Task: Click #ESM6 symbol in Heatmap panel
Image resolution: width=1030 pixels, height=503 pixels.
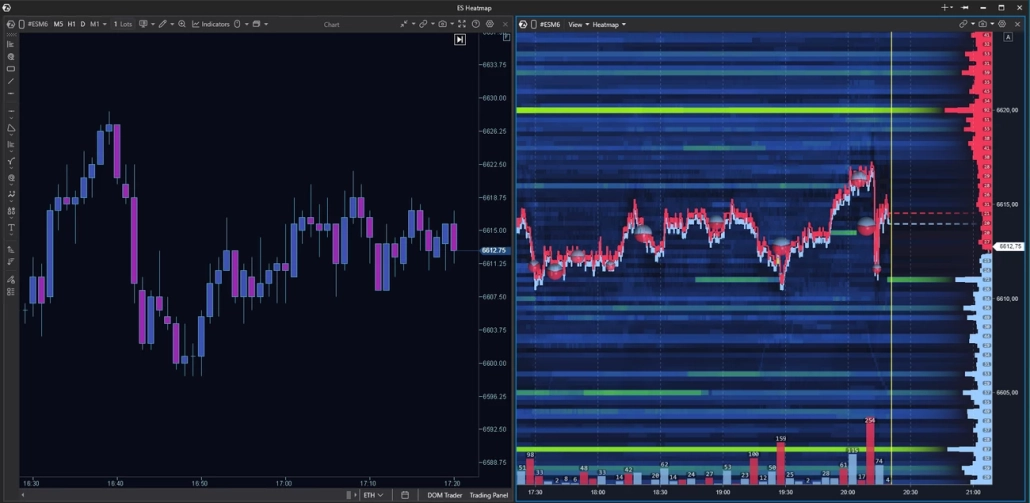Action: (x=549, y=24)
